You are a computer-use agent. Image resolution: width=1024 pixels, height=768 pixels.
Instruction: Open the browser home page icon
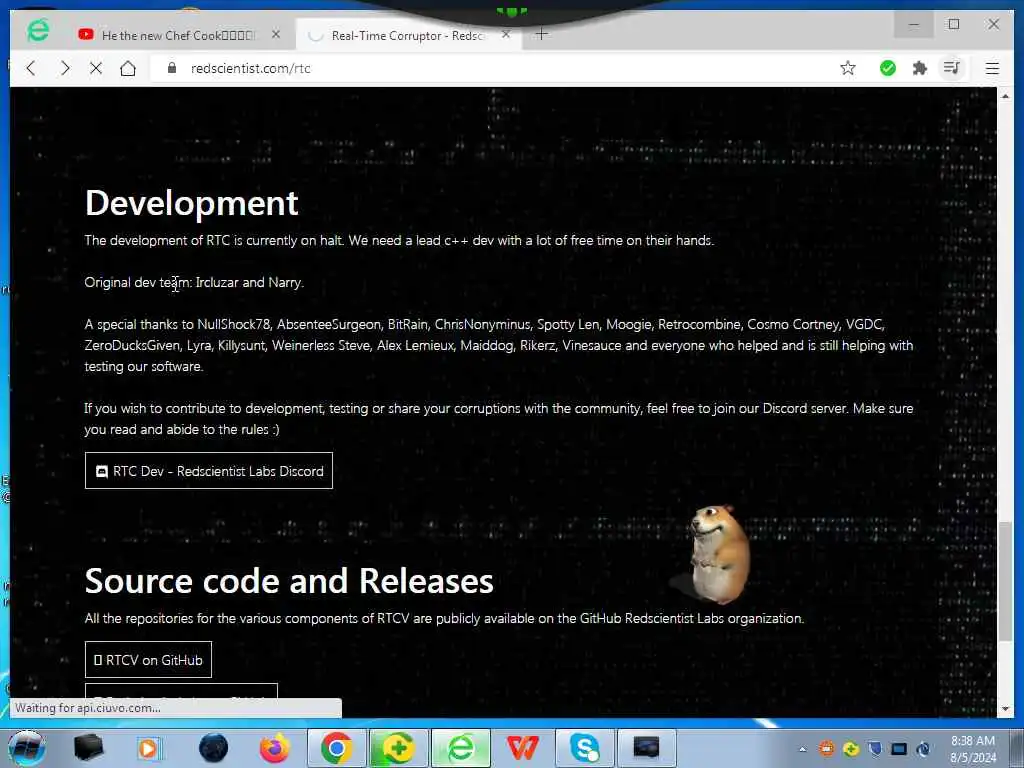pyautogui.click(x=128, y=68)
